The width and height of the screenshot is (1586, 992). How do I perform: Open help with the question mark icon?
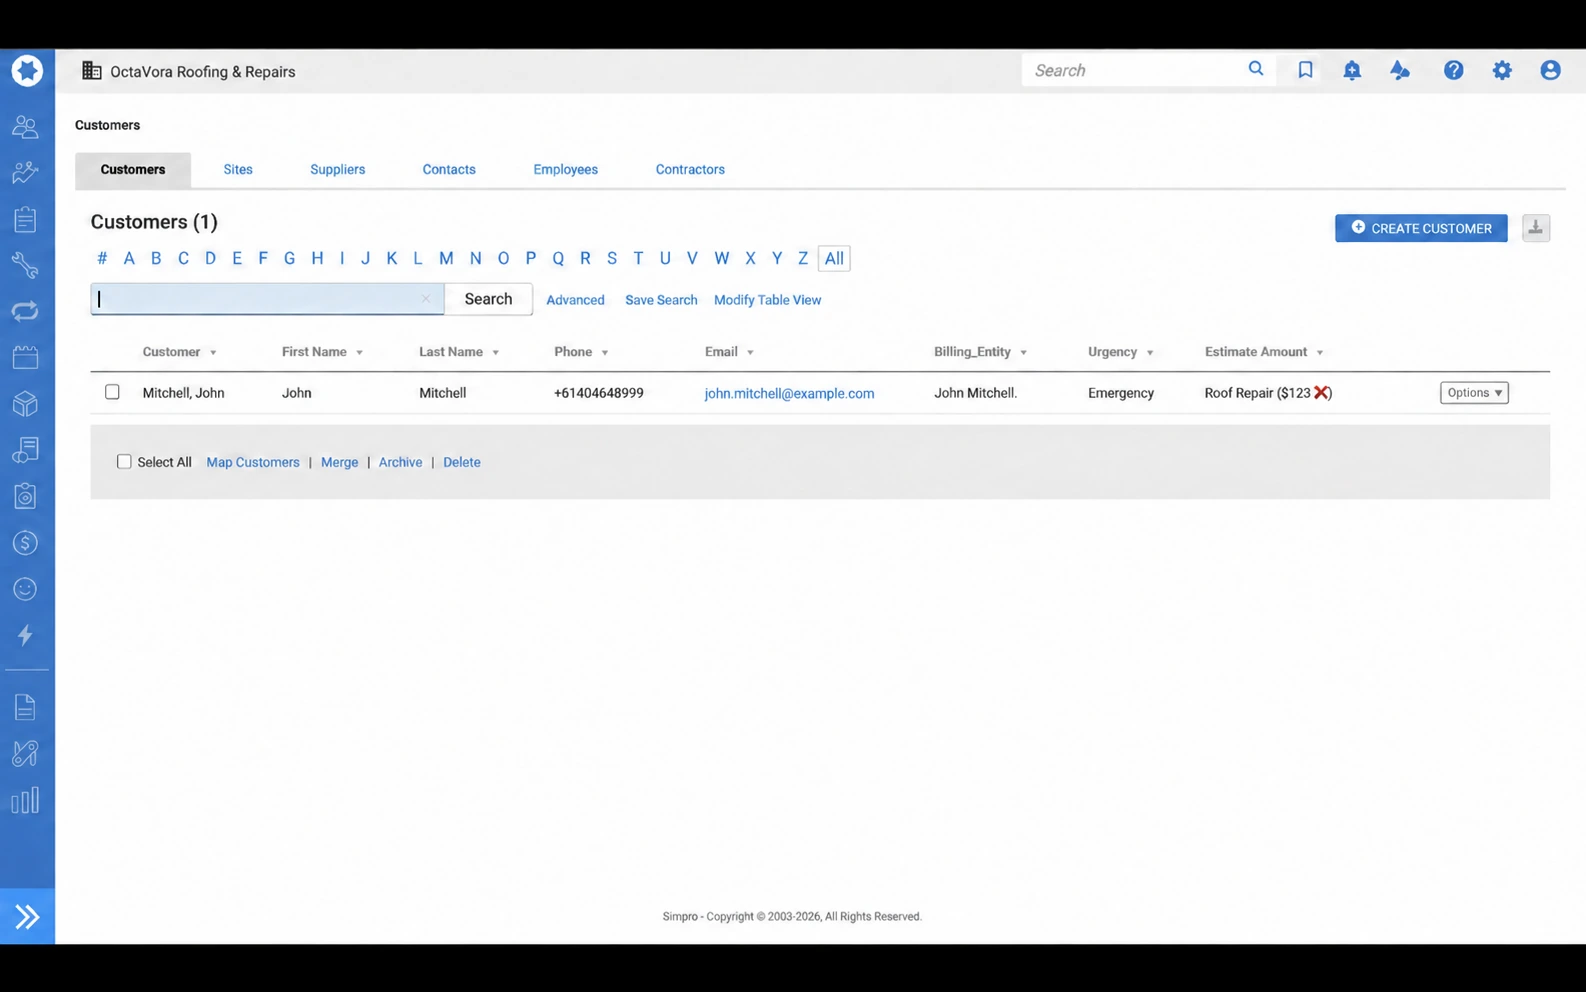[1453, 70]
